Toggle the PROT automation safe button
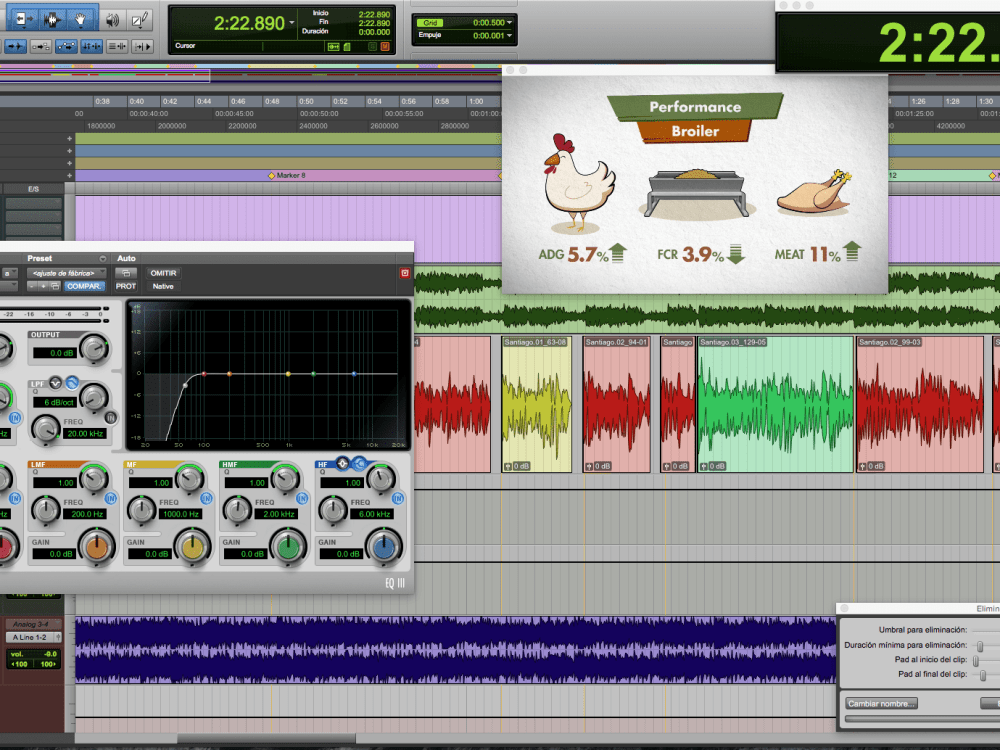 (126, 286)
